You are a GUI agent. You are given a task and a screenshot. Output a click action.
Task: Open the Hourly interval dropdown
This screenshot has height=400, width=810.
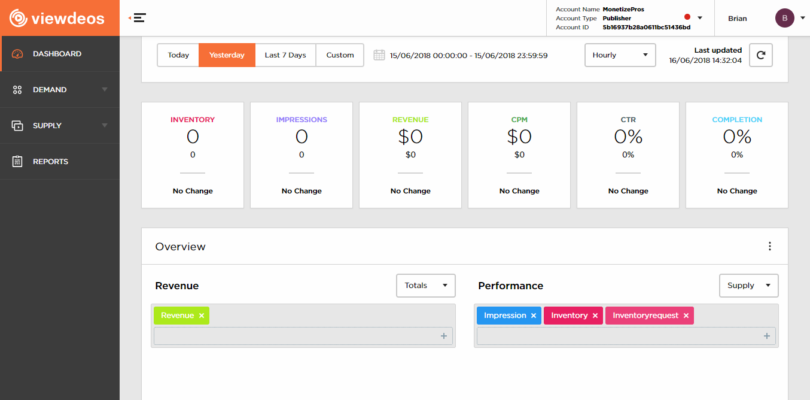[620, 55]
